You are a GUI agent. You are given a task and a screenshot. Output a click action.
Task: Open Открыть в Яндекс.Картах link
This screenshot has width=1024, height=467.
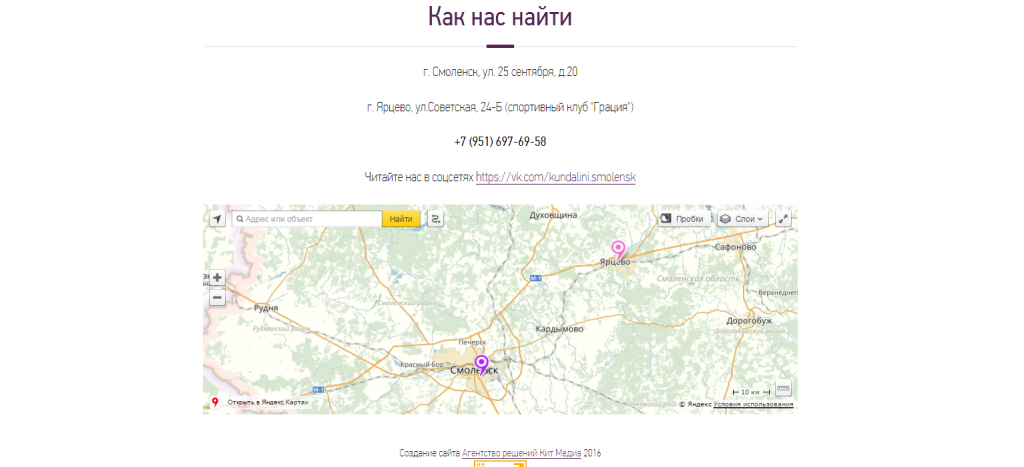click(268, 402)
